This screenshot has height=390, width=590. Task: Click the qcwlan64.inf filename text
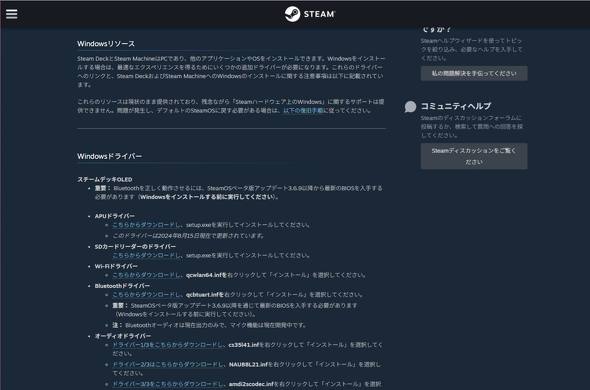click(204, 275)
